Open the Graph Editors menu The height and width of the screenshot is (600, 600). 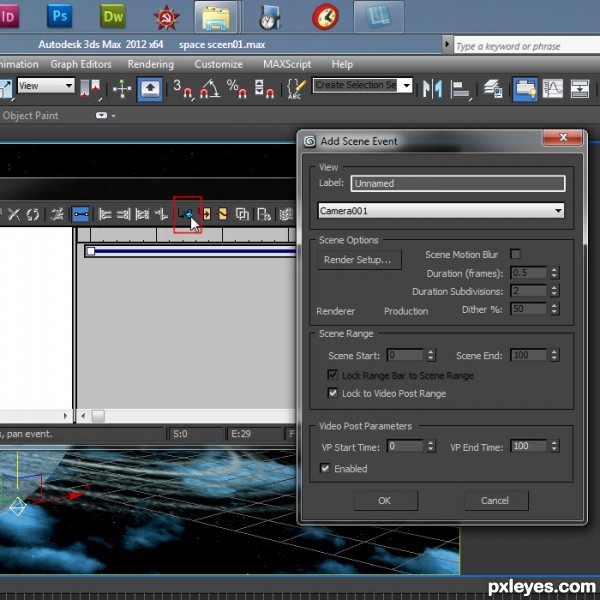81,64
